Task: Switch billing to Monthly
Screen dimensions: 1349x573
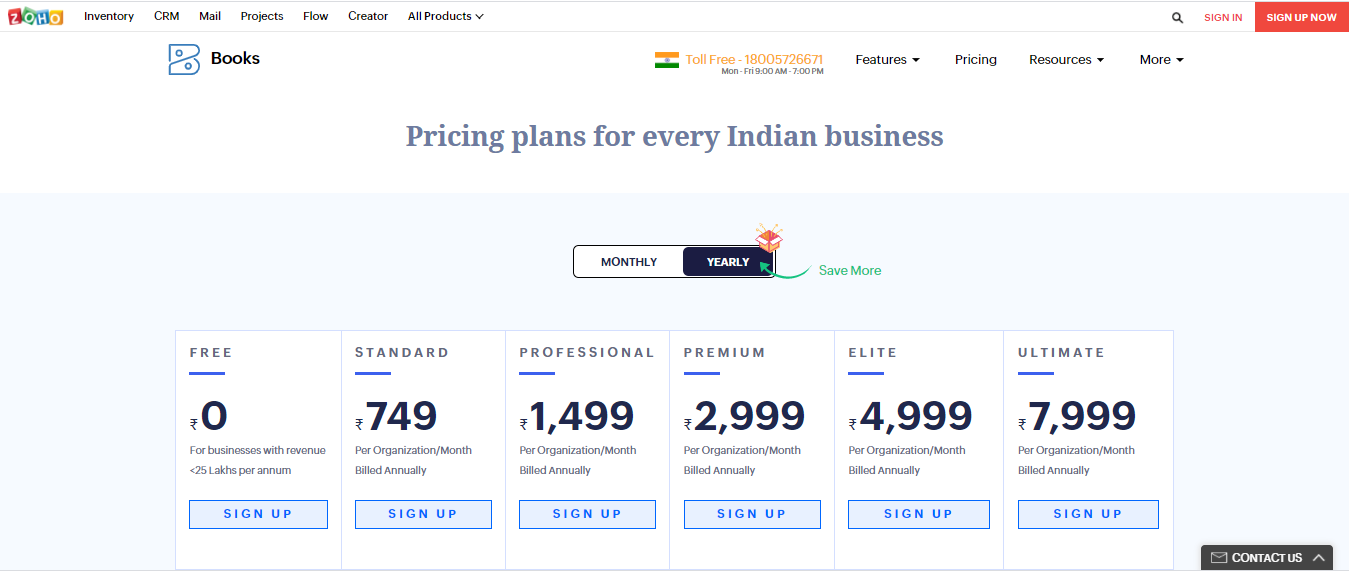Action: coord(629,262)
